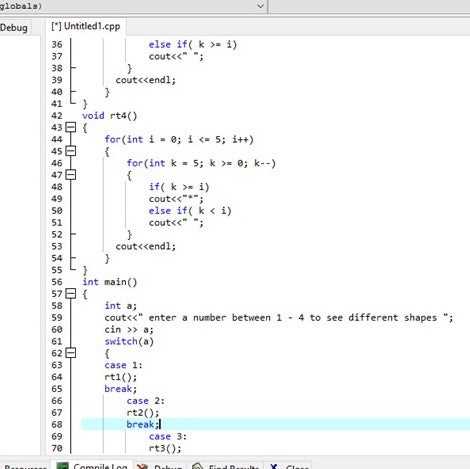Place cursor on the switch(a) line

click(x=129, y=341)
